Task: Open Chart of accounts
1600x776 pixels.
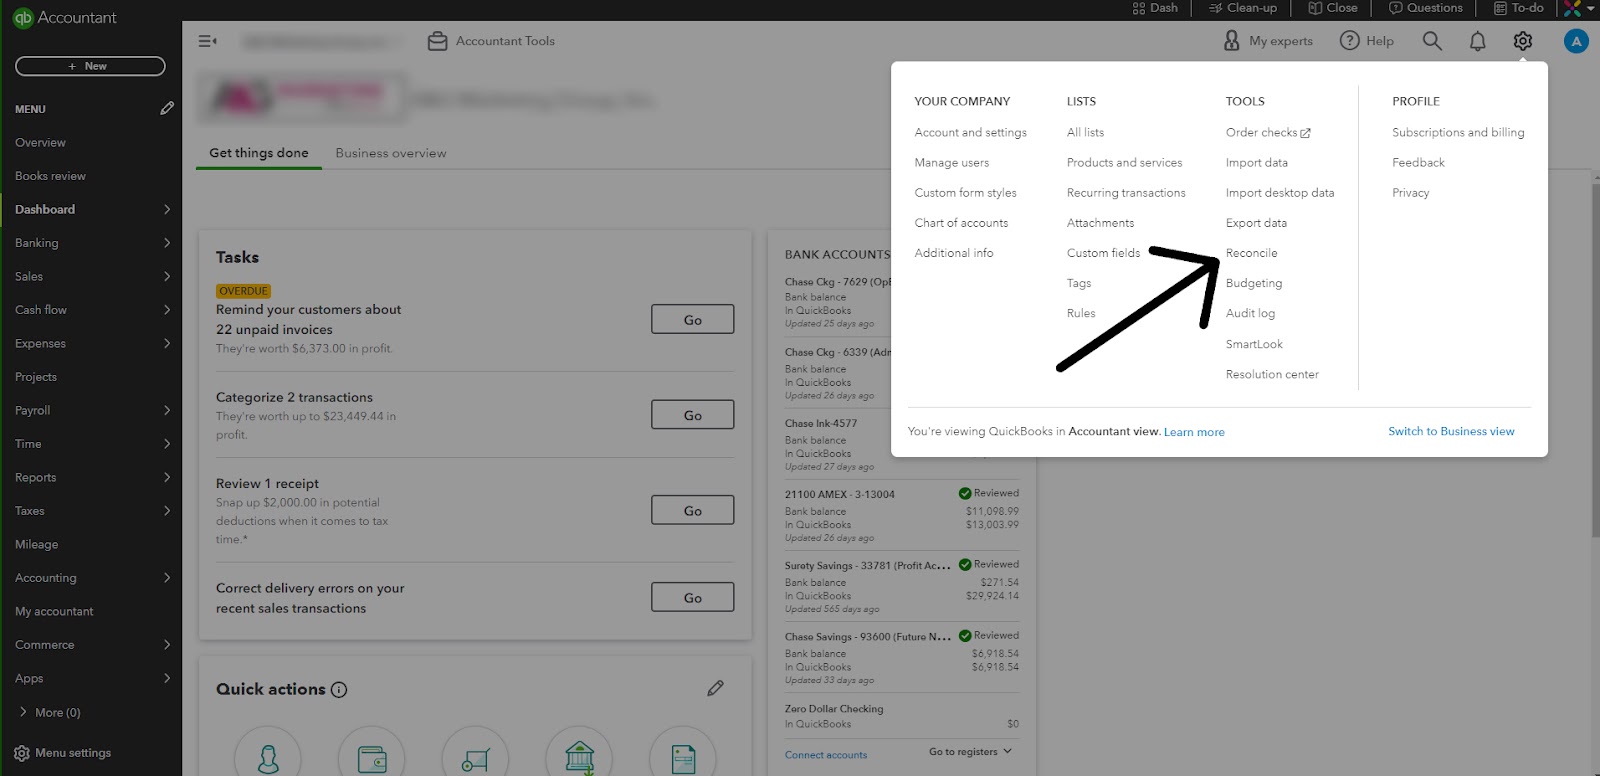Action: coord(961,223)
